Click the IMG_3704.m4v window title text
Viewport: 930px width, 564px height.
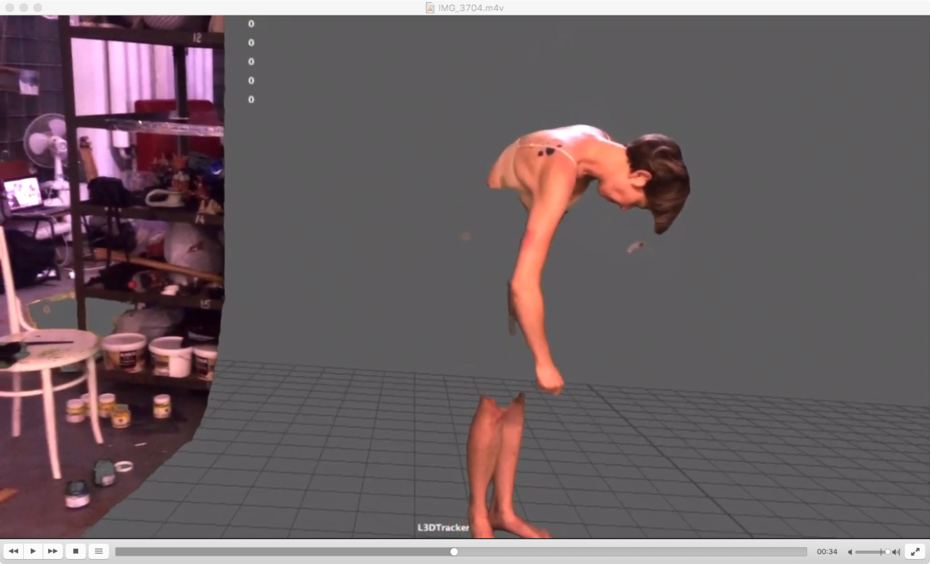471,8
